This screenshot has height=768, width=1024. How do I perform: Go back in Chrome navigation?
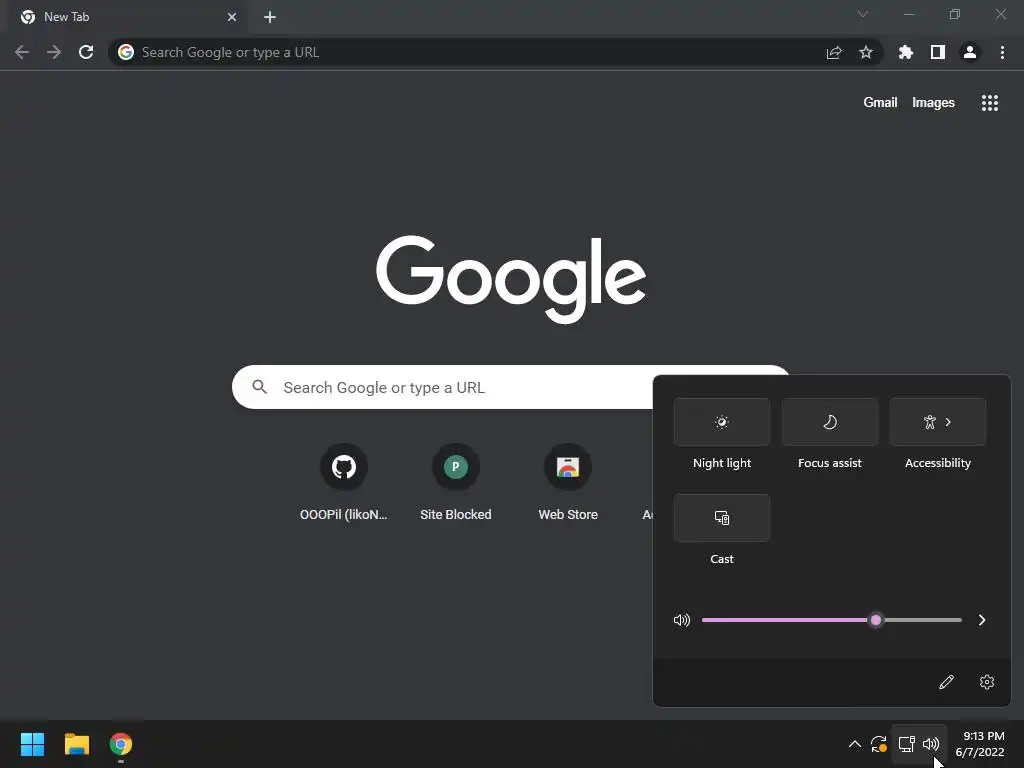point(22,52)
